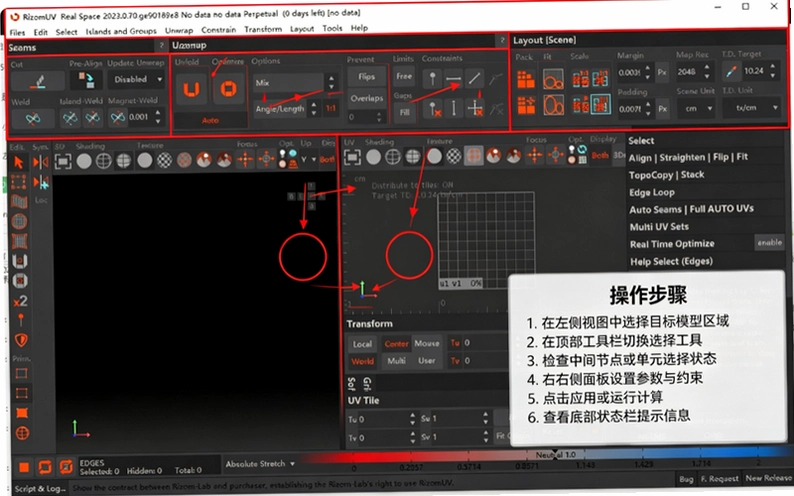
Task: Open the Absolute Stretch dropdown
Action: 260,464
